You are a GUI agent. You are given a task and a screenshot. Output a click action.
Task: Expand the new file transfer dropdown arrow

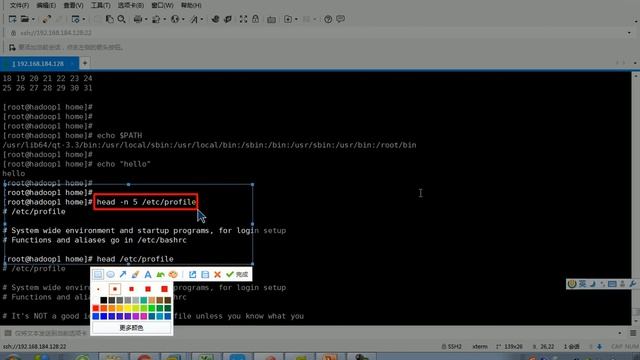pyautogui.click(x=296, y=19)
